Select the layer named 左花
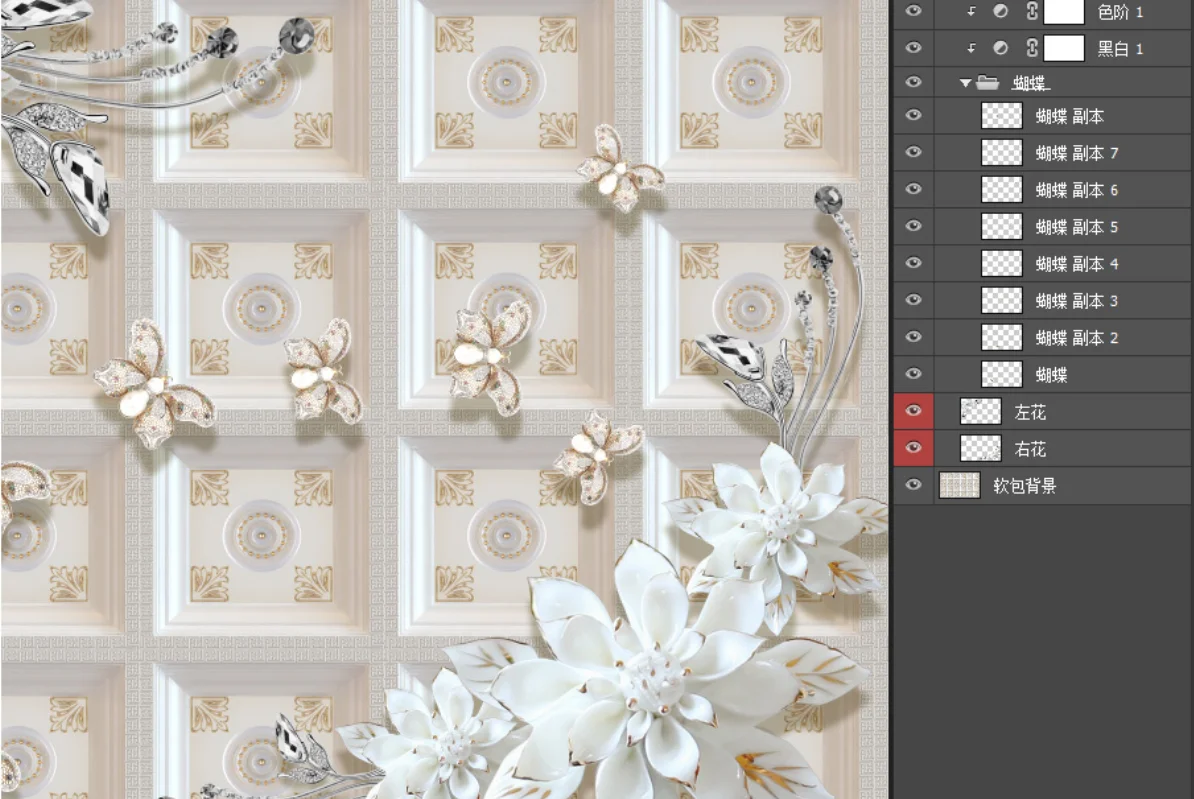Screen dimensions: 1194x799 (1030, 412)
